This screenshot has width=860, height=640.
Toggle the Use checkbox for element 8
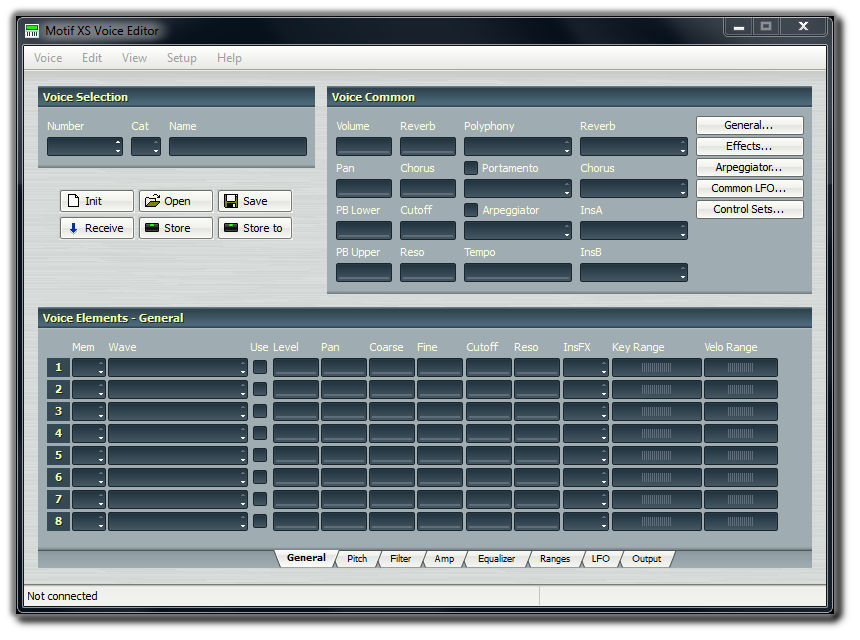point(260,521)
